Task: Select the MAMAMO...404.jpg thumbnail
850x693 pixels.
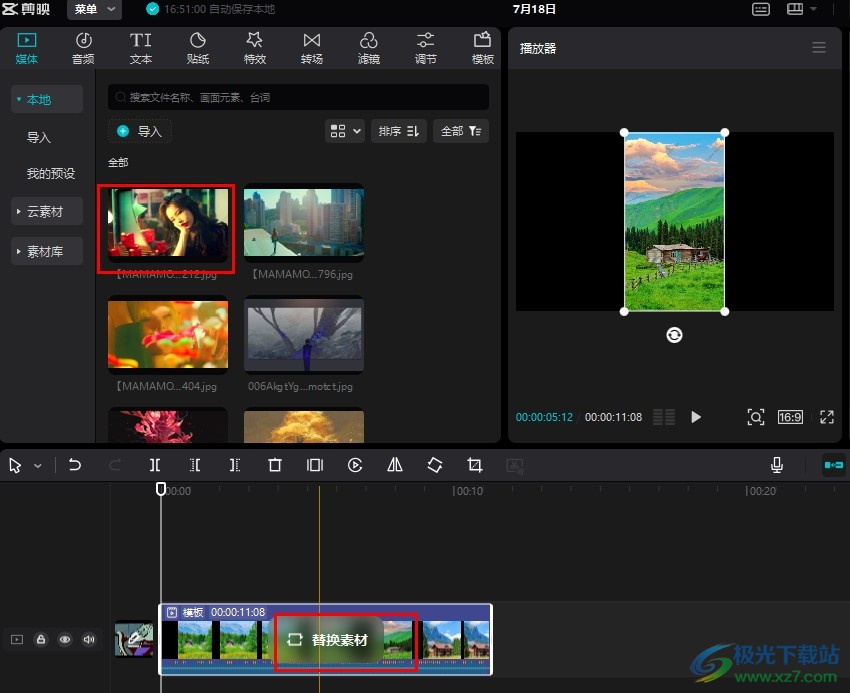Action: (168, 335)
